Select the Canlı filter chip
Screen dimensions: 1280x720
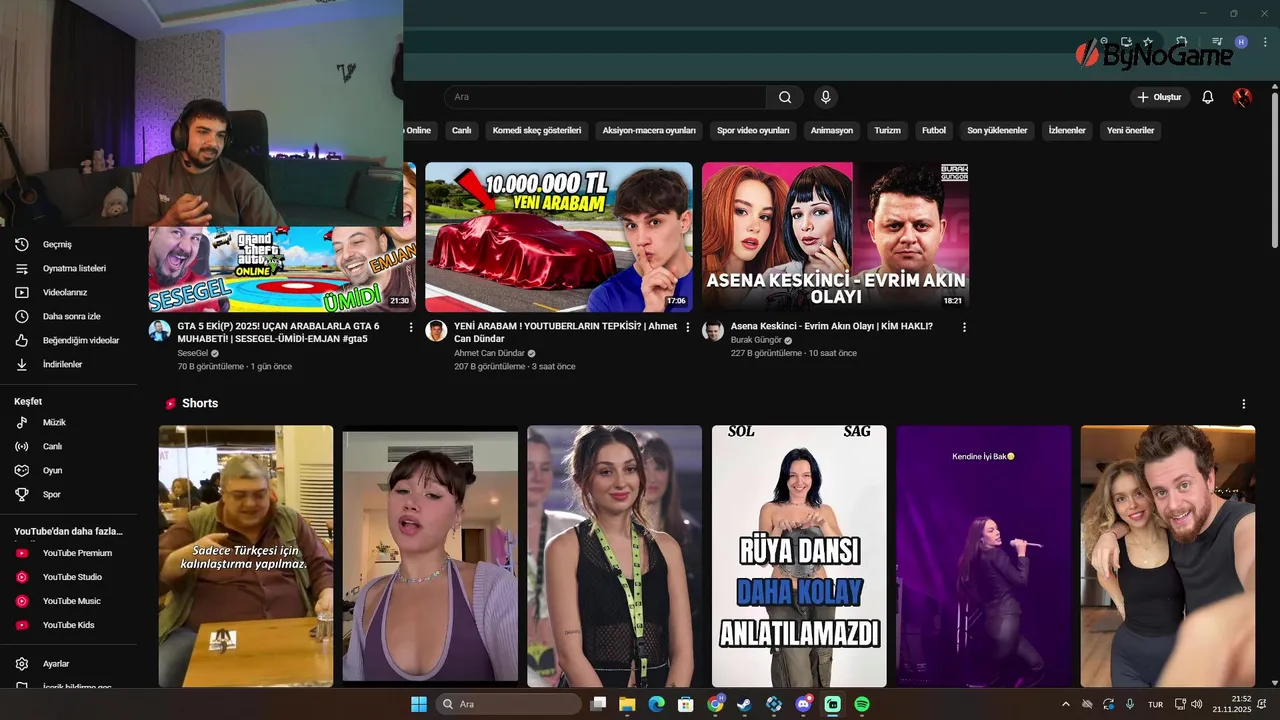[x=461, y=130]
